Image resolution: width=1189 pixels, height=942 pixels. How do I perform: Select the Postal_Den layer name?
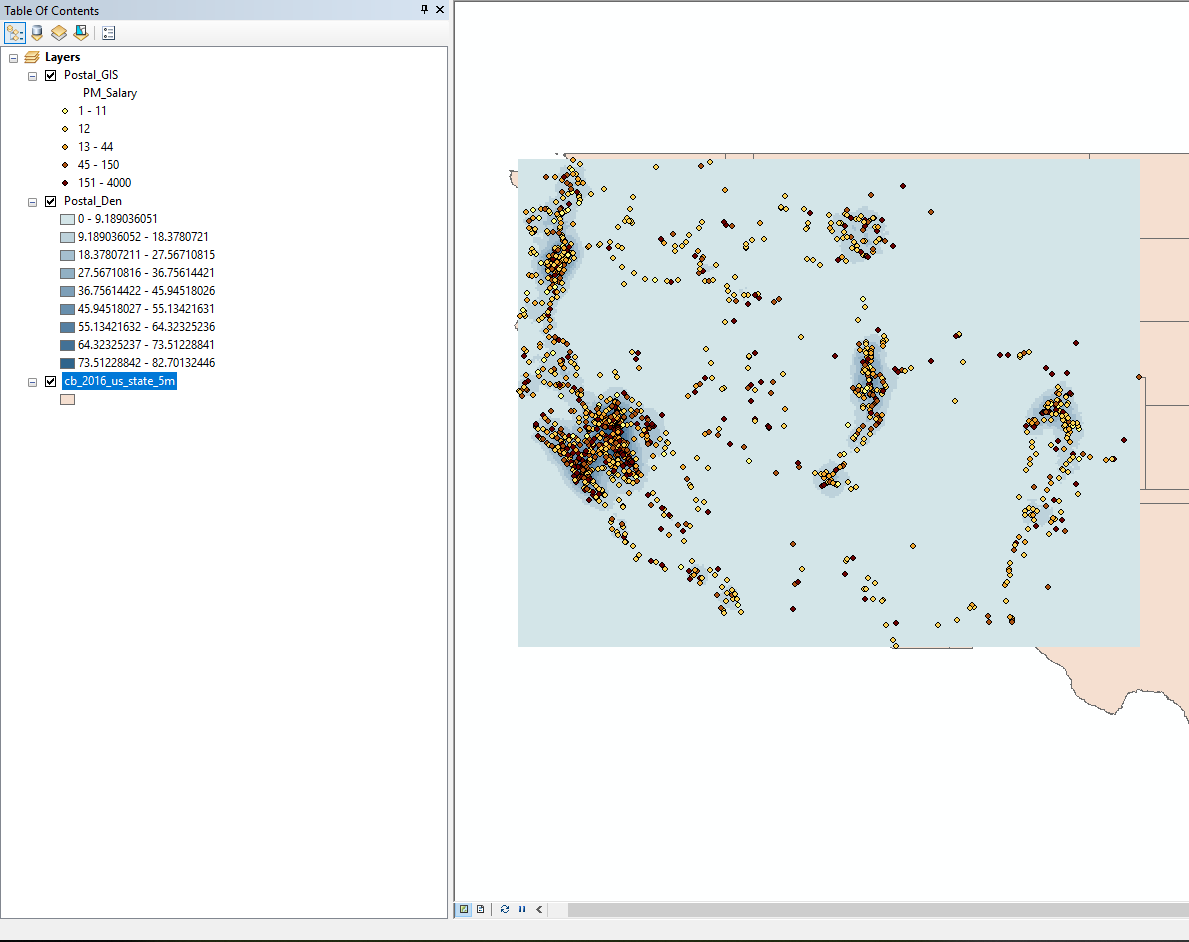click(x=93, y=201)
